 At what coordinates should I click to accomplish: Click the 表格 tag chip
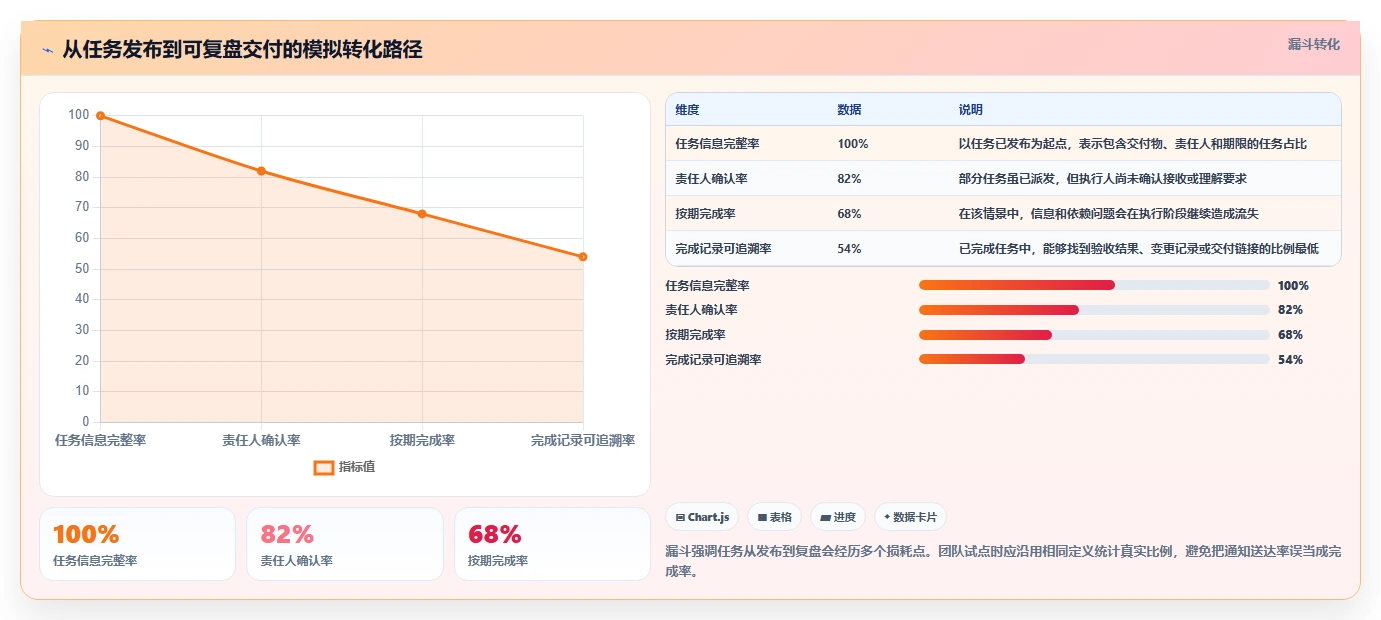pos(774,517)
